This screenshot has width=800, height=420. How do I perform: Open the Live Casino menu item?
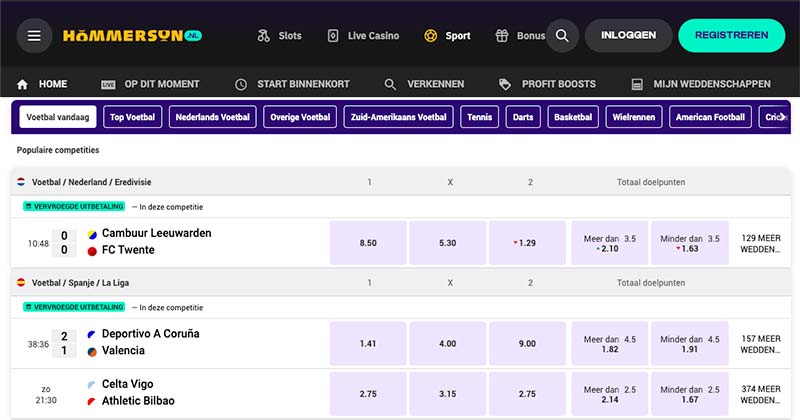373,36
